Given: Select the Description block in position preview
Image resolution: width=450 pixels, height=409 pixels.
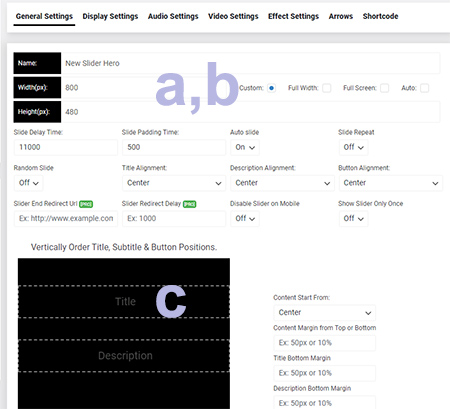Looking at the screenshot, I should click(124, 356).
